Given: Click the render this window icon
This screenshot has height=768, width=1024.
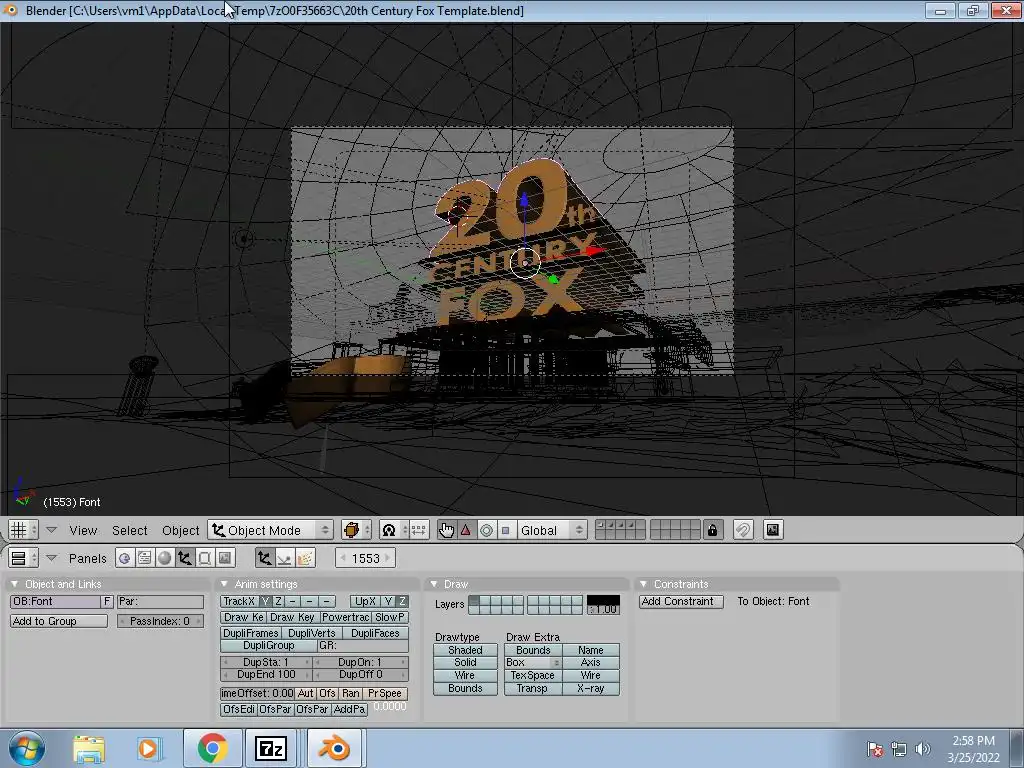Looking at the screenshot, I should pos(773,530).
